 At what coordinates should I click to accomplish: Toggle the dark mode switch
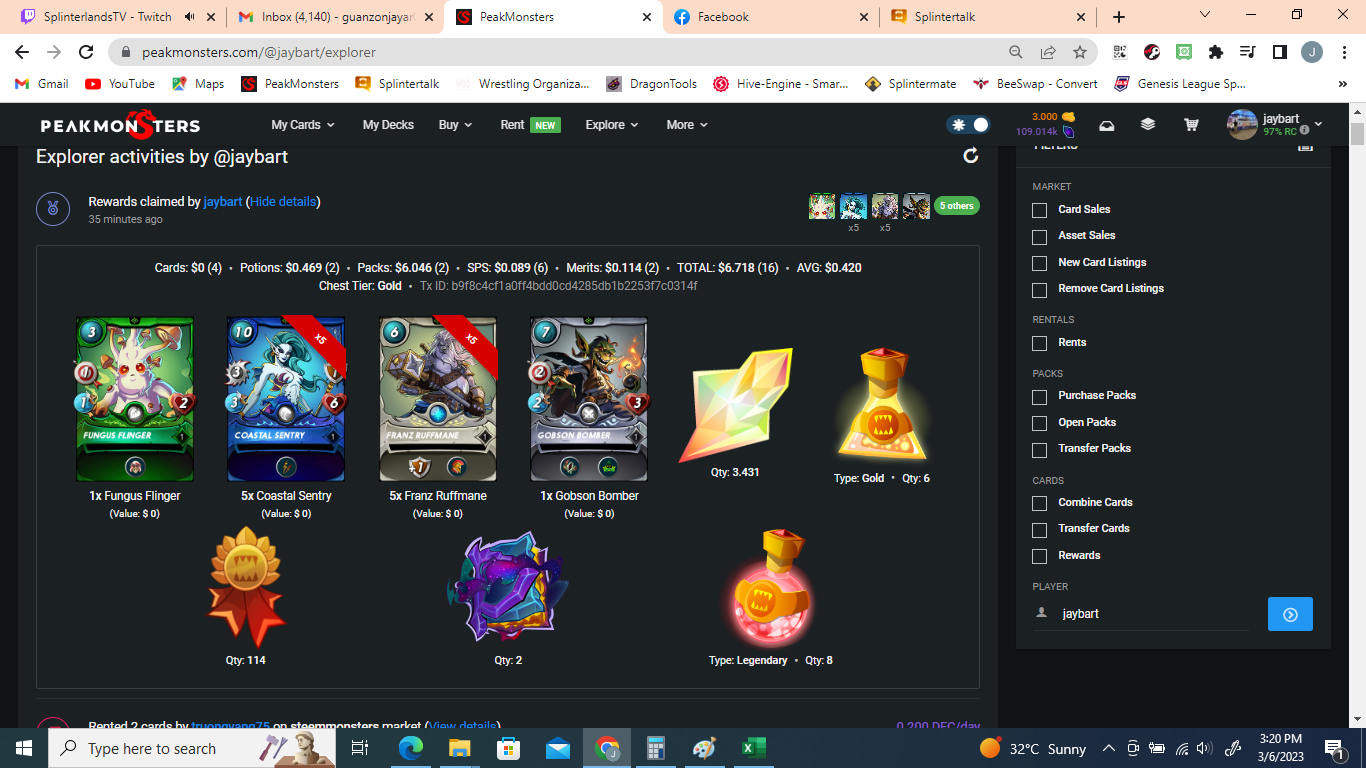pos(968,125)
